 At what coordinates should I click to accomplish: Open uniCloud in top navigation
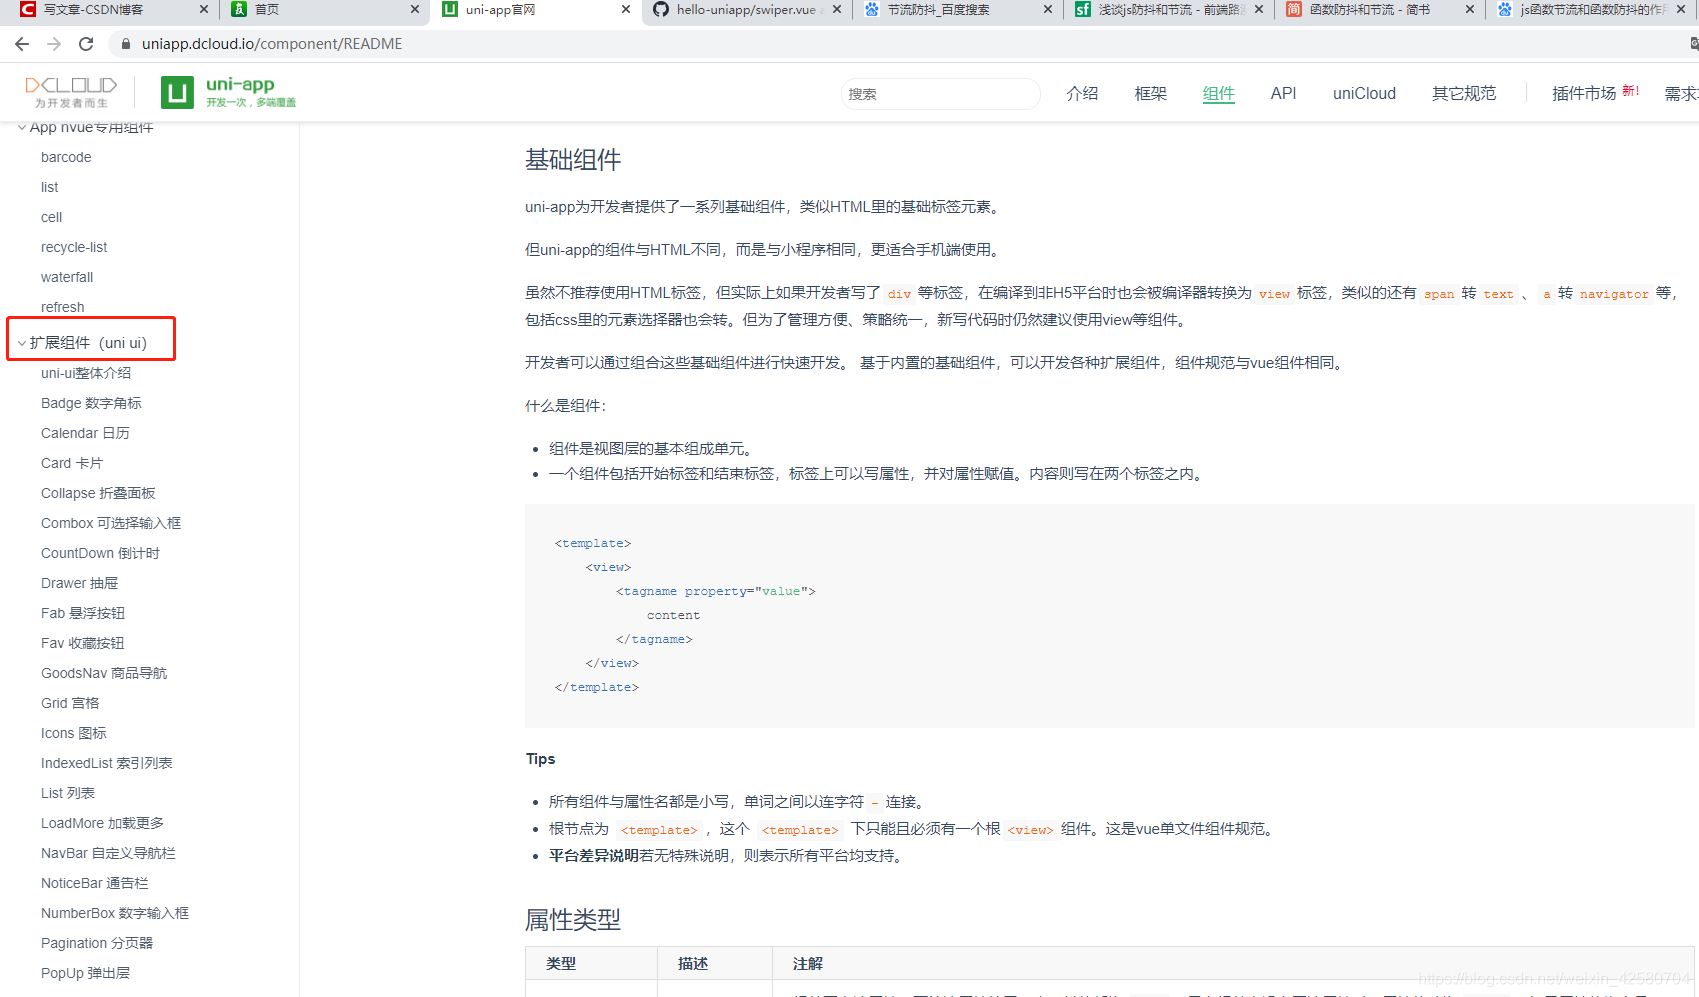coord(1364,93)
